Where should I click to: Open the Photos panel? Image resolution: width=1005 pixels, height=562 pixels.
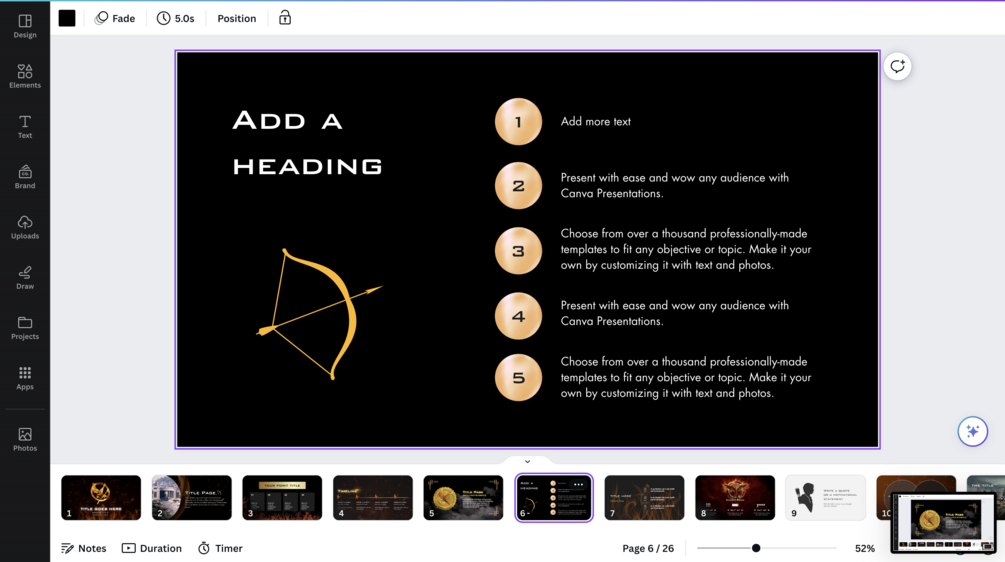(25, 440)
